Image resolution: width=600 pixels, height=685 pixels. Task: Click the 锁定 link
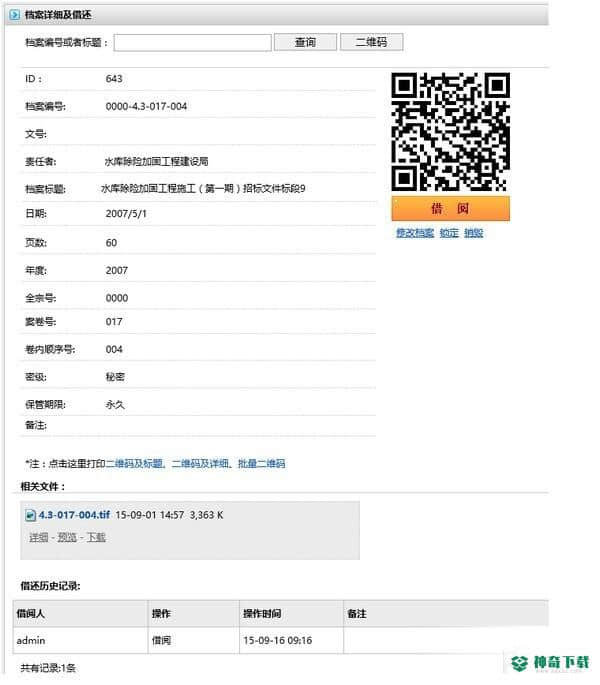(x=449, y=233)
